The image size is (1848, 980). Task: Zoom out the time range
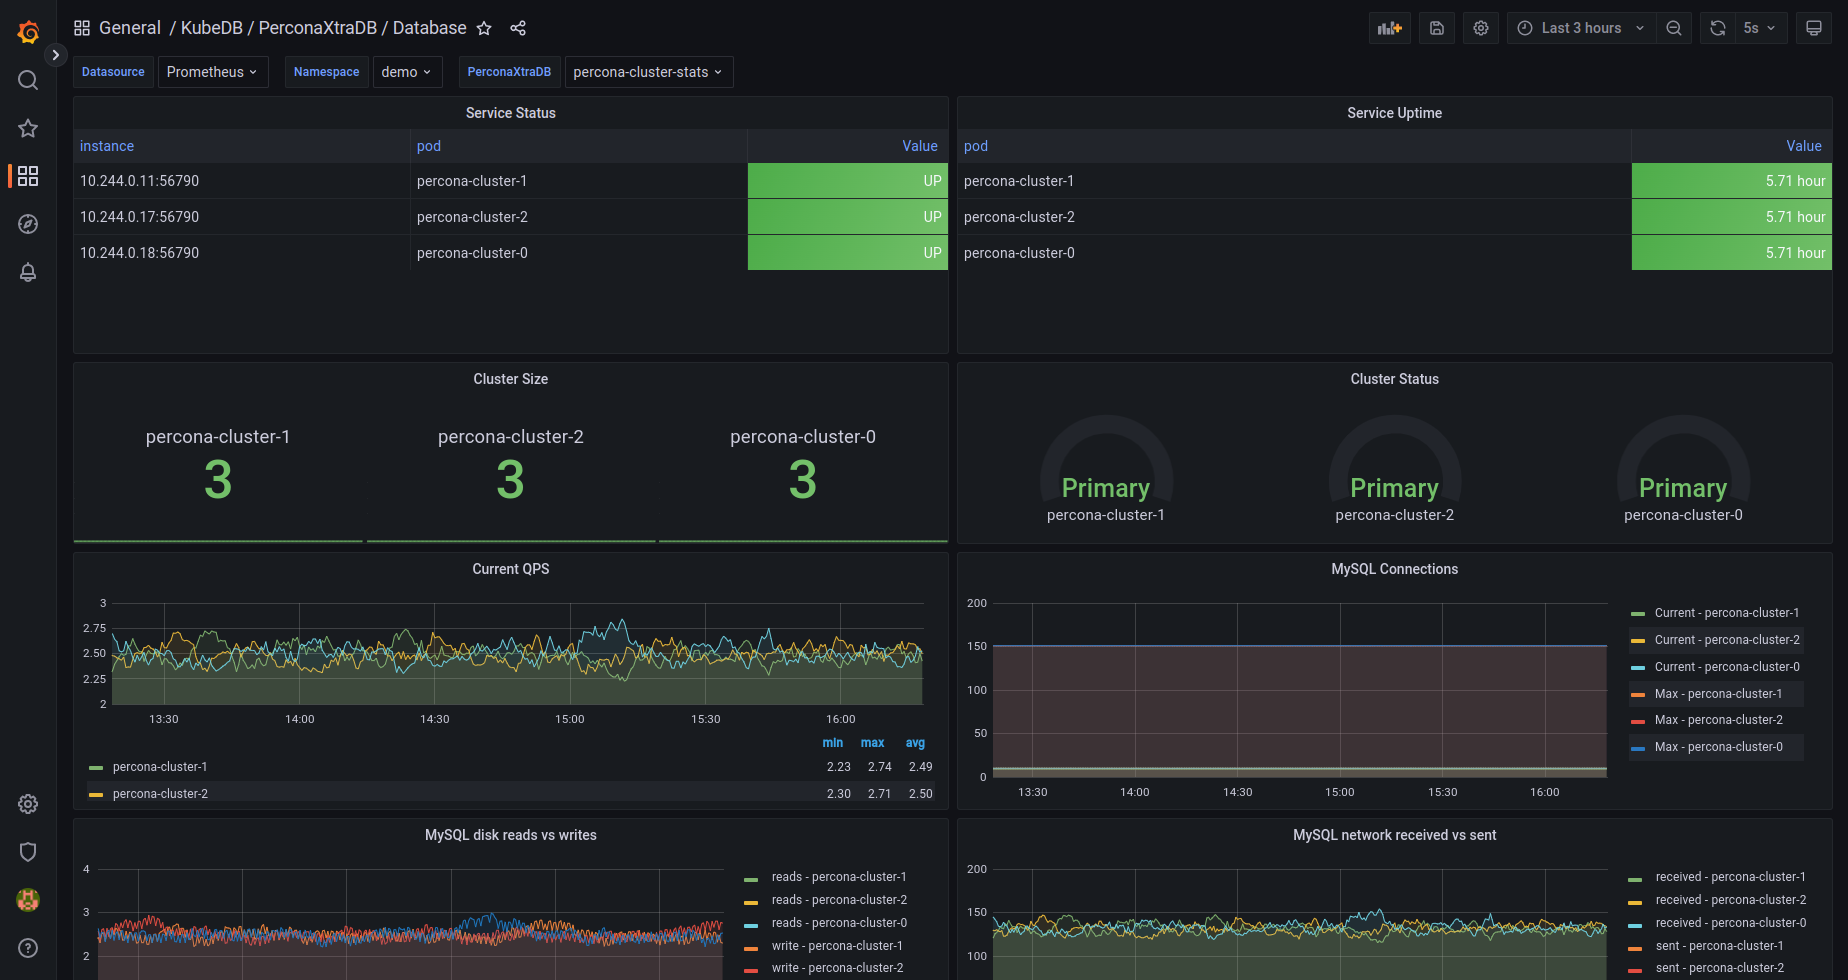point(1674,27)
